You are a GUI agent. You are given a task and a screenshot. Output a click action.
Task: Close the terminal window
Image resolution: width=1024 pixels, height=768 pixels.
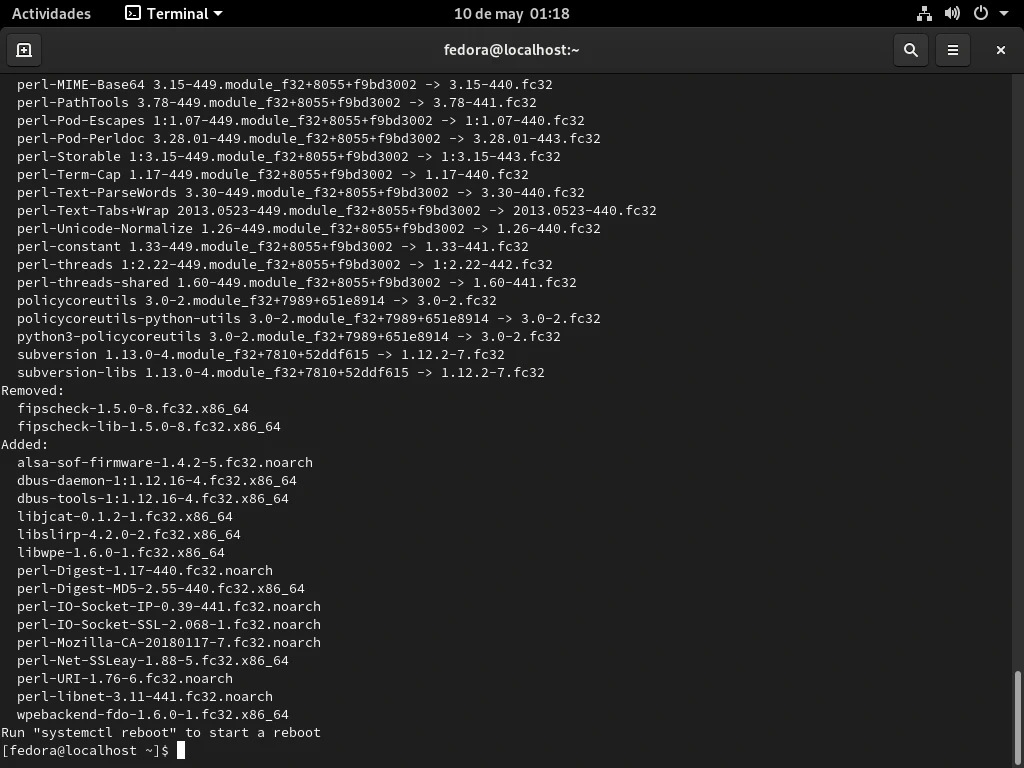click(1000, 50)
